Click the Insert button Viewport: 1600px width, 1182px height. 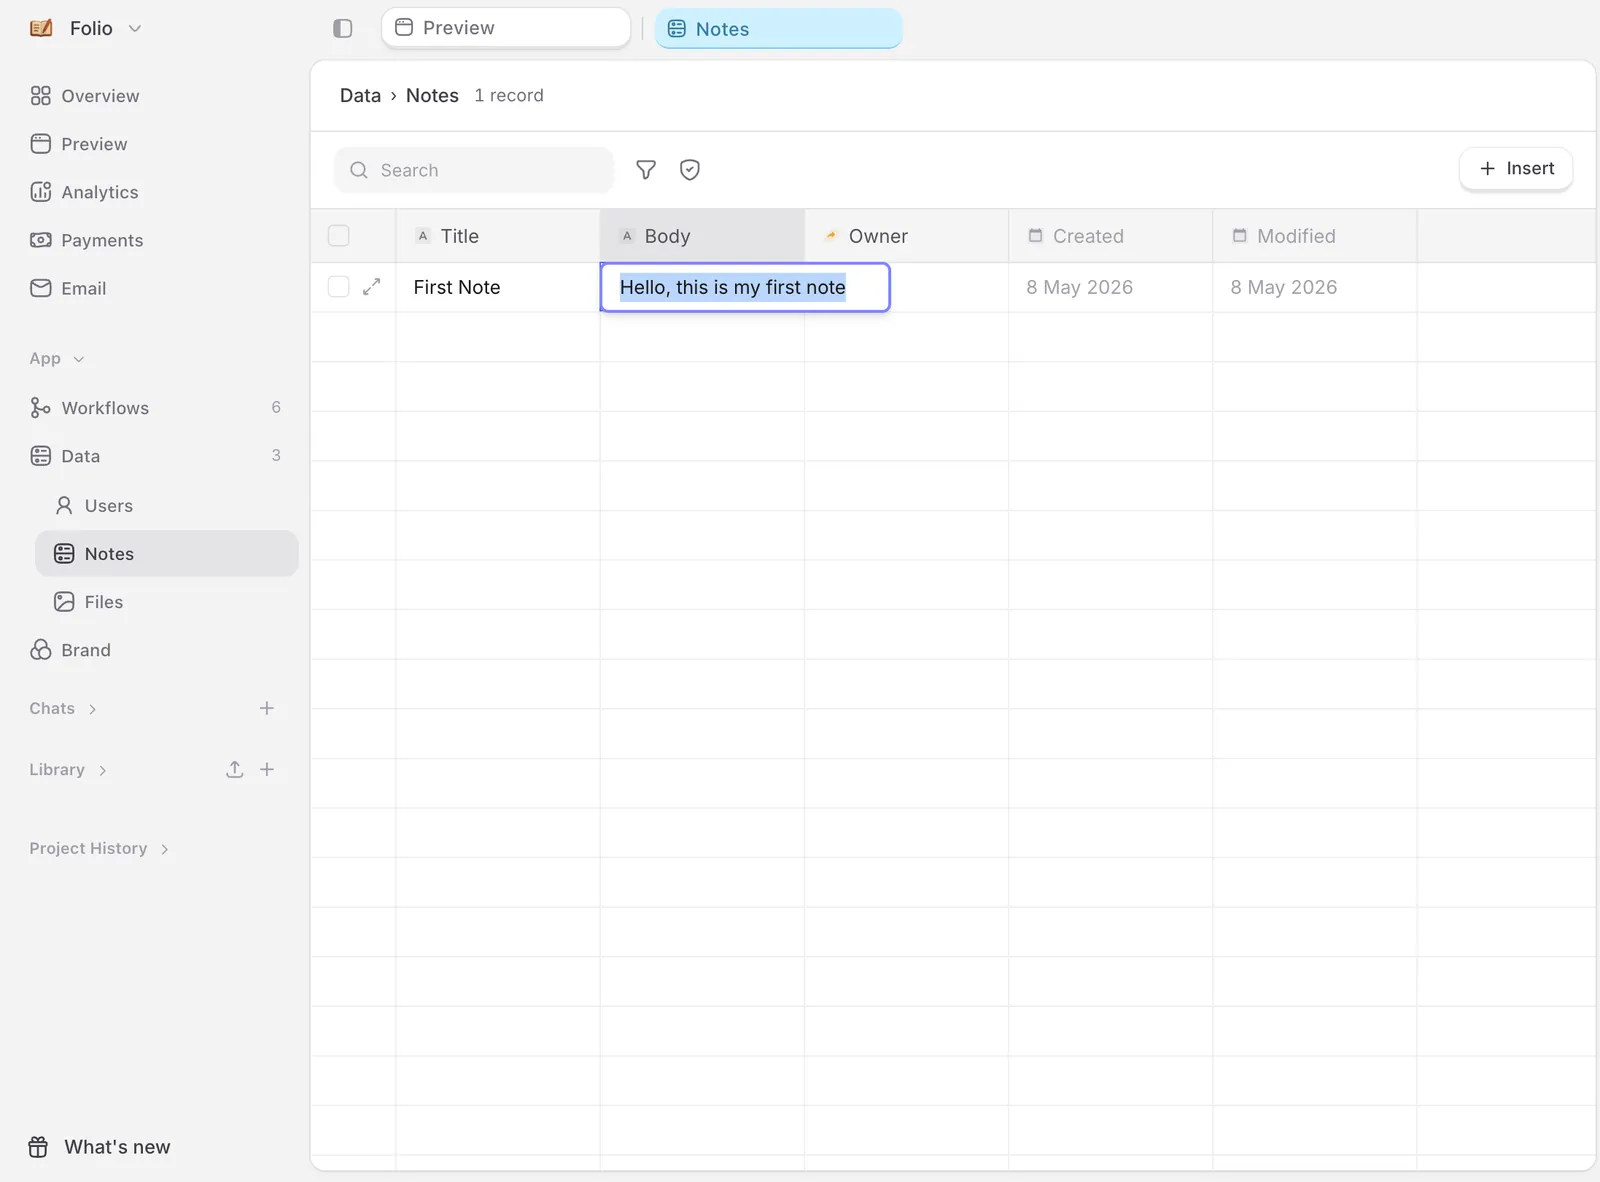1516,168
